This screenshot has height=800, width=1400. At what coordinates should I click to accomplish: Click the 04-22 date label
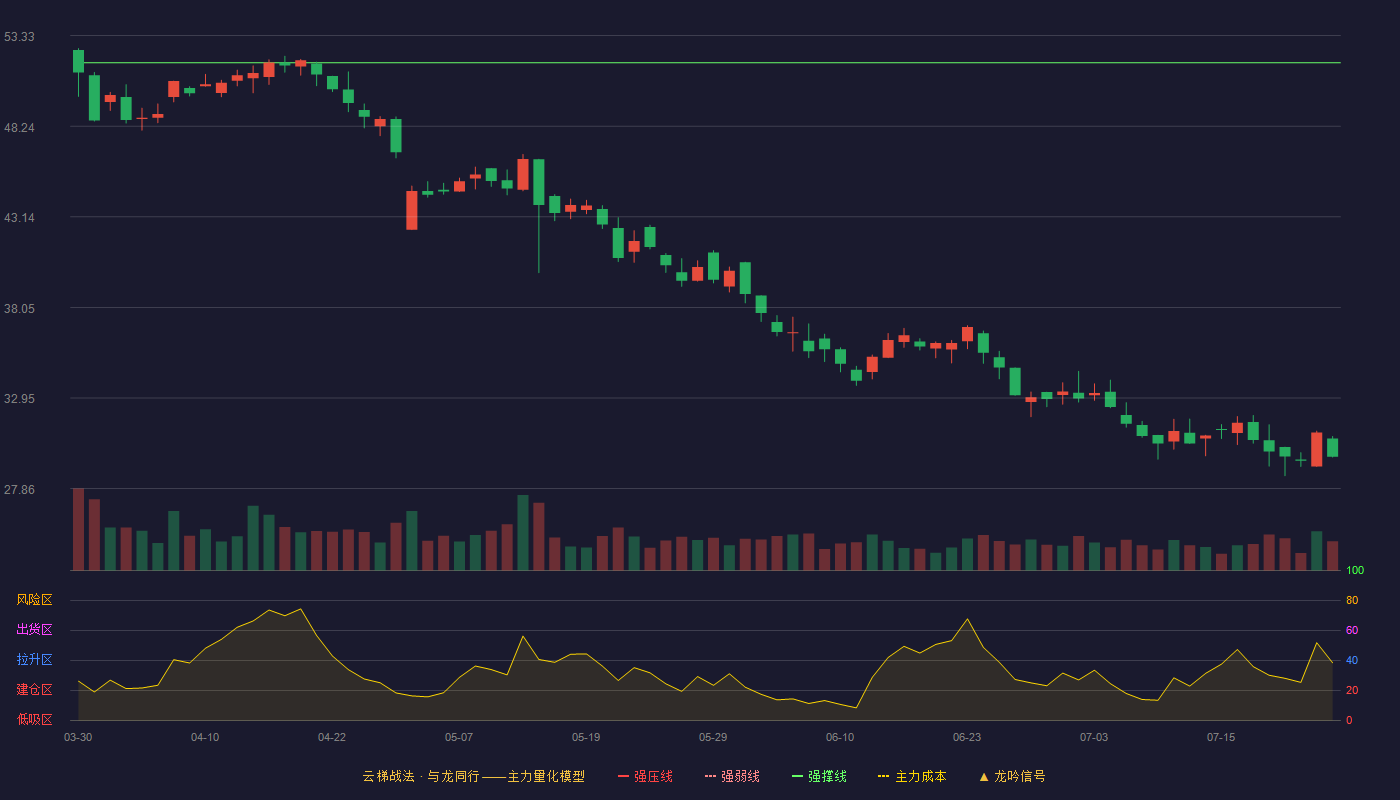pyautogui.click(x=332, y=737)
